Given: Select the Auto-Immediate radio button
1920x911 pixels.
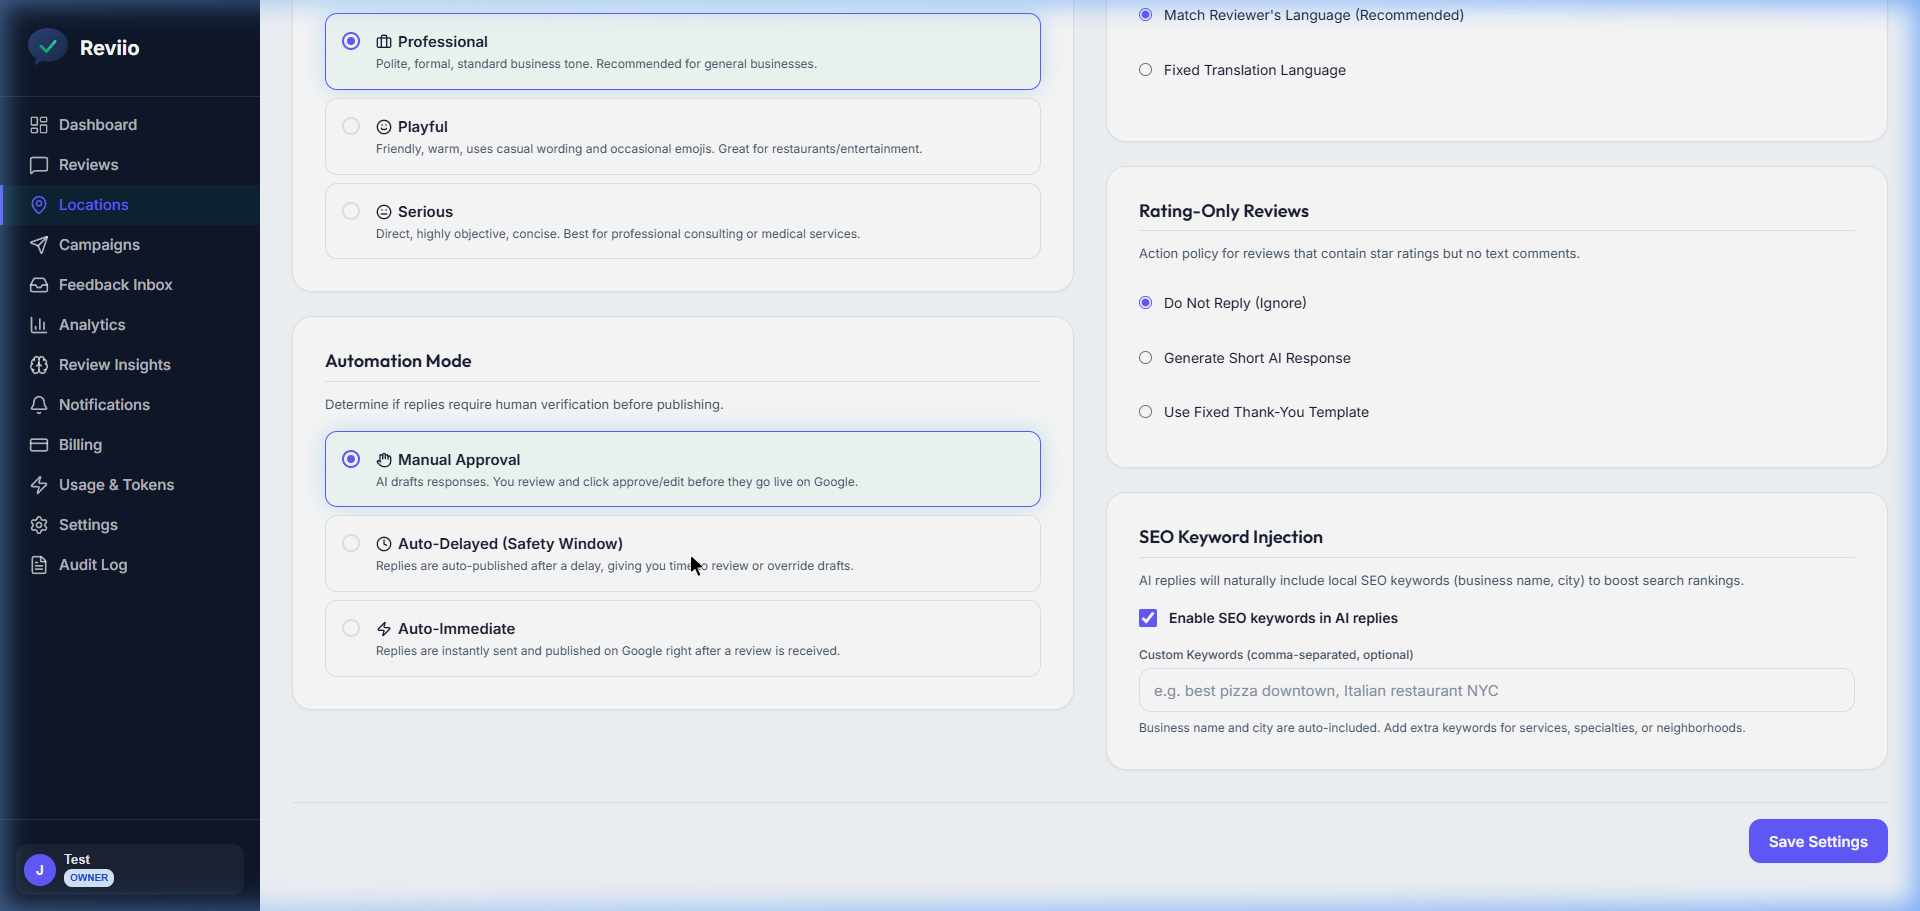Looking at the screenshot, I should 351,628.
